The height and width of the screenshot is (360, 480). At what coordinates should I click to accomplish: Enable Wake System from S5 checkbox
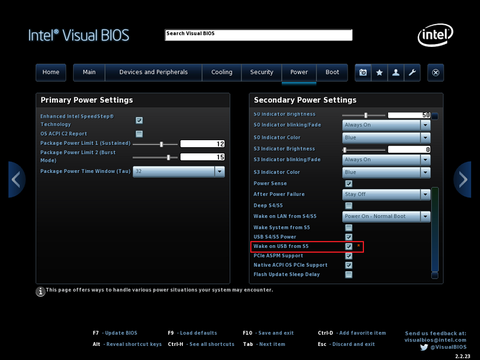pos(349,227)
